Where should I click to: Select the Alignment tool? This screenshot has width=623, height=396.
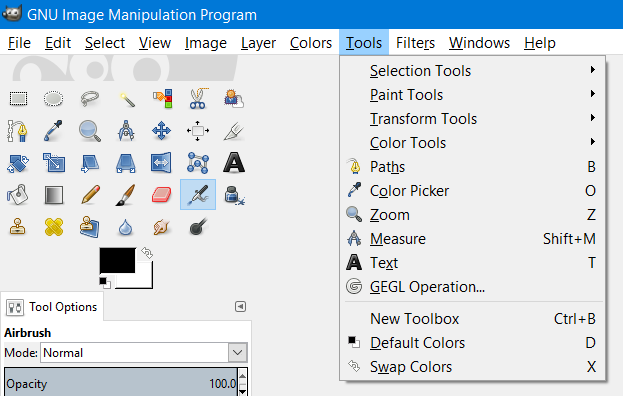click(198, 131)
